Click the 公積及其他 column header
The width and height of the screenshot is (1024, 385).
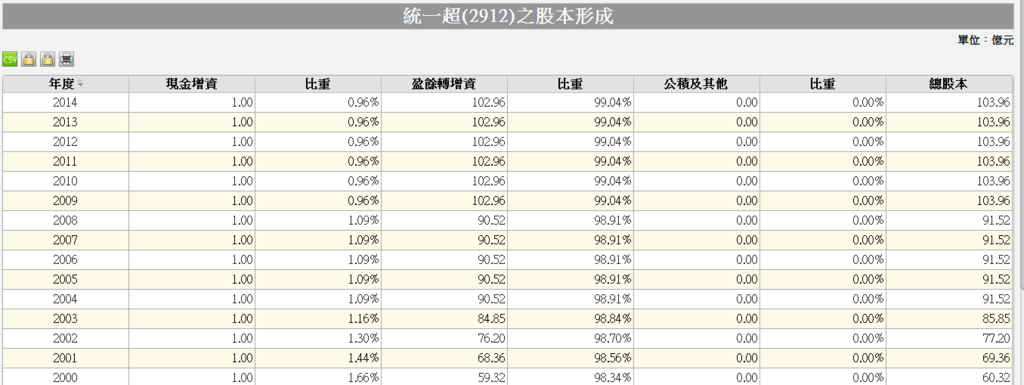click(x=696, y=84)
